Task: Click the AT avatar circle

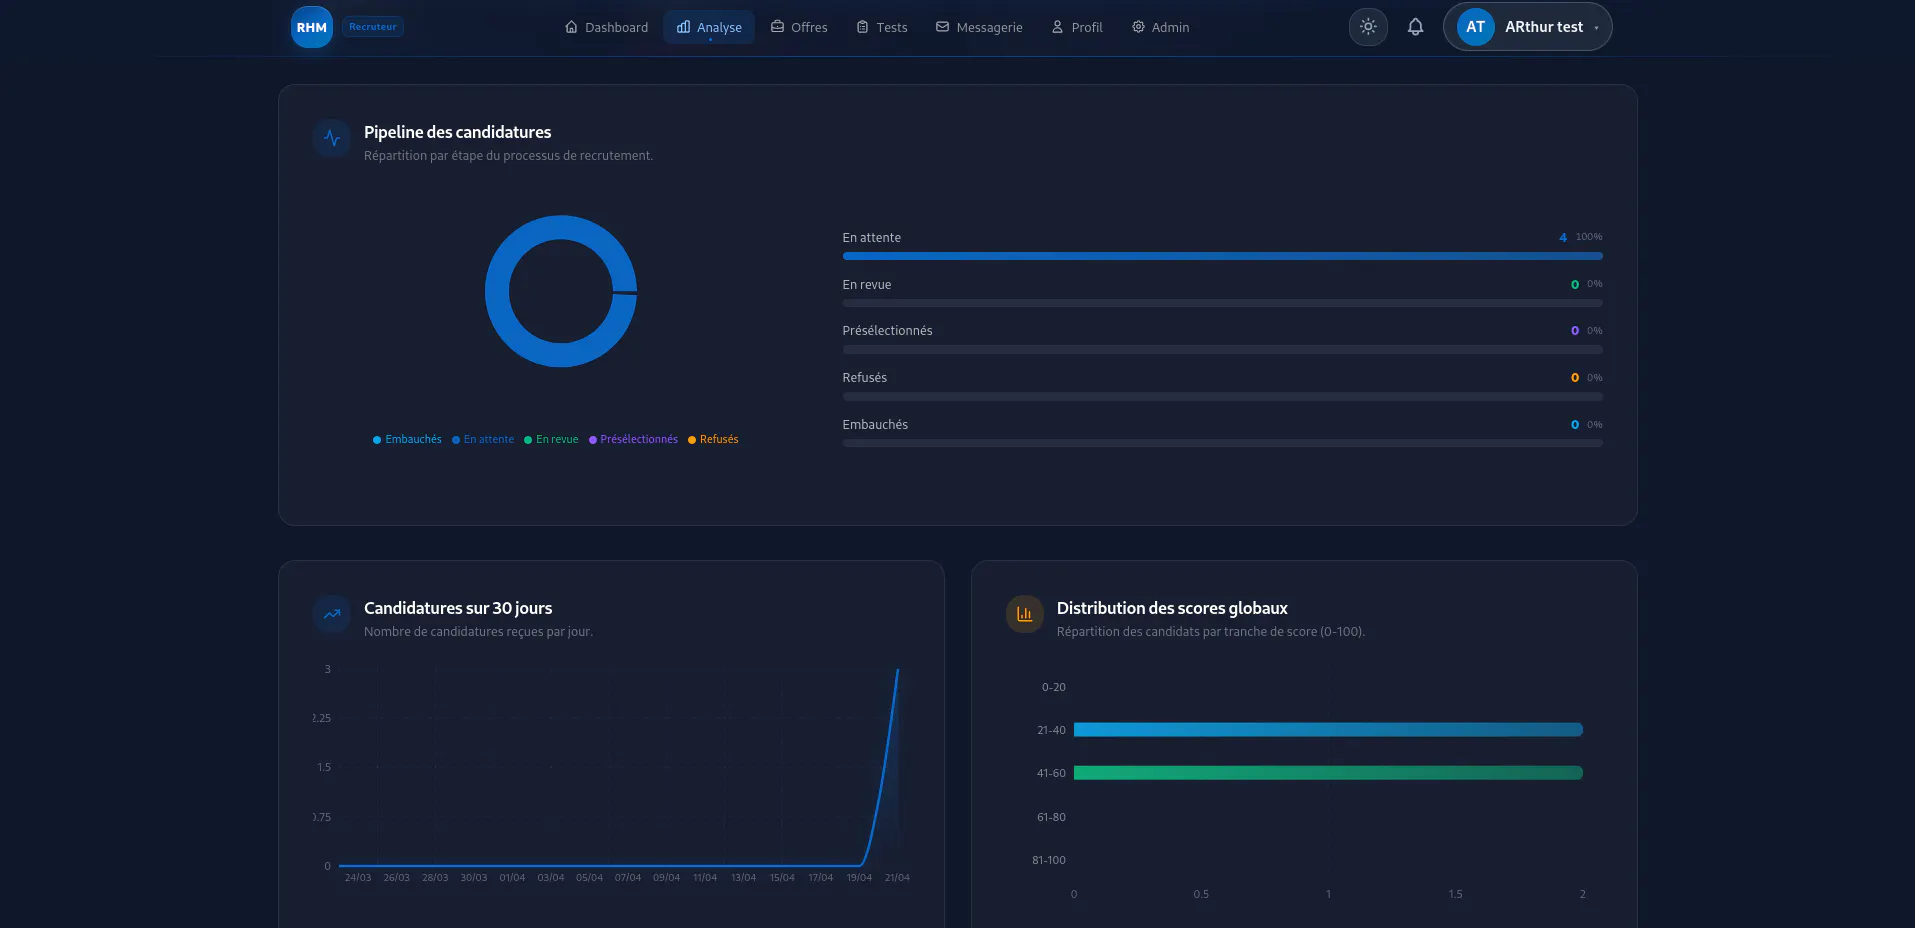Action: [x=1475, y=27]
